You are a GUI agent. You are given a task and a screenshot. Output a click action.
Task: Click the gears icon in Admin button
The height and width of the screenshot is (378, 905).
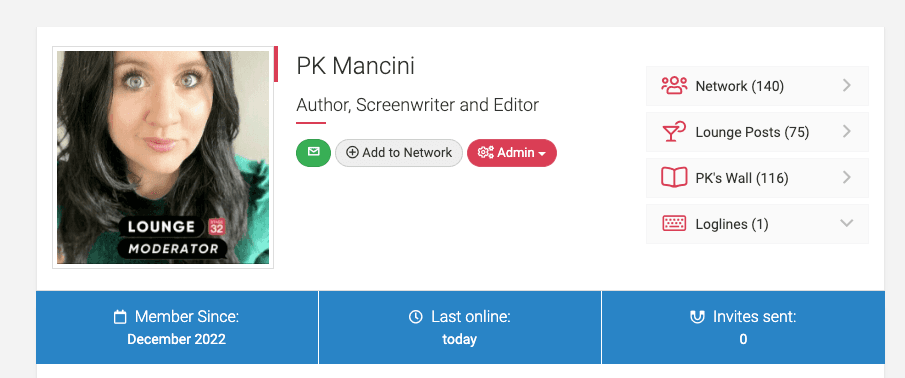click(x=485, y=153)
